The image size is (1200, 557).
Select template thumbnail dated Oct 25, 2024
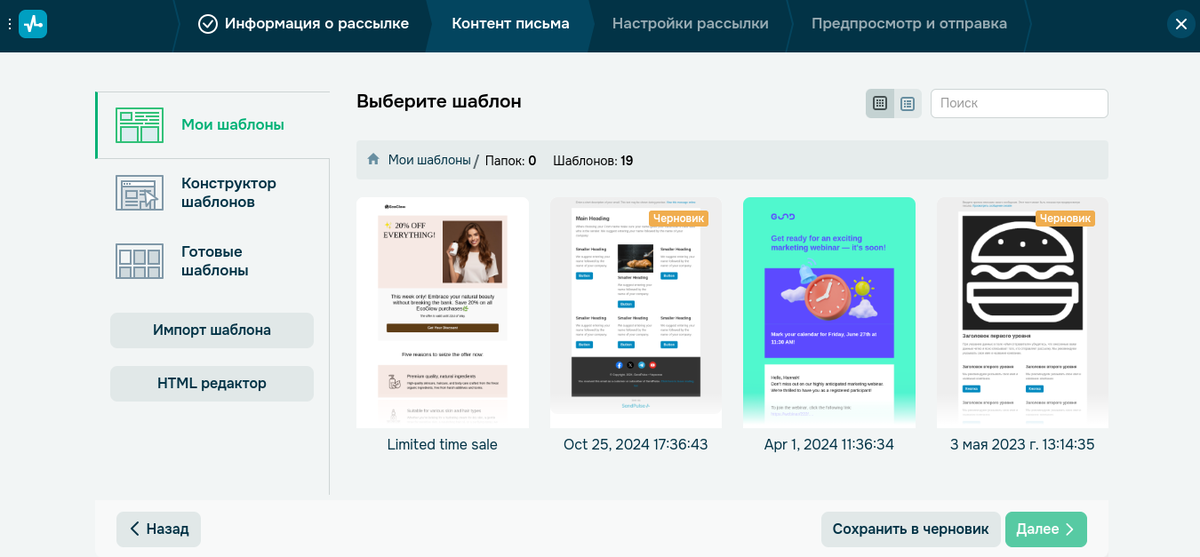[x=635, y=313]
